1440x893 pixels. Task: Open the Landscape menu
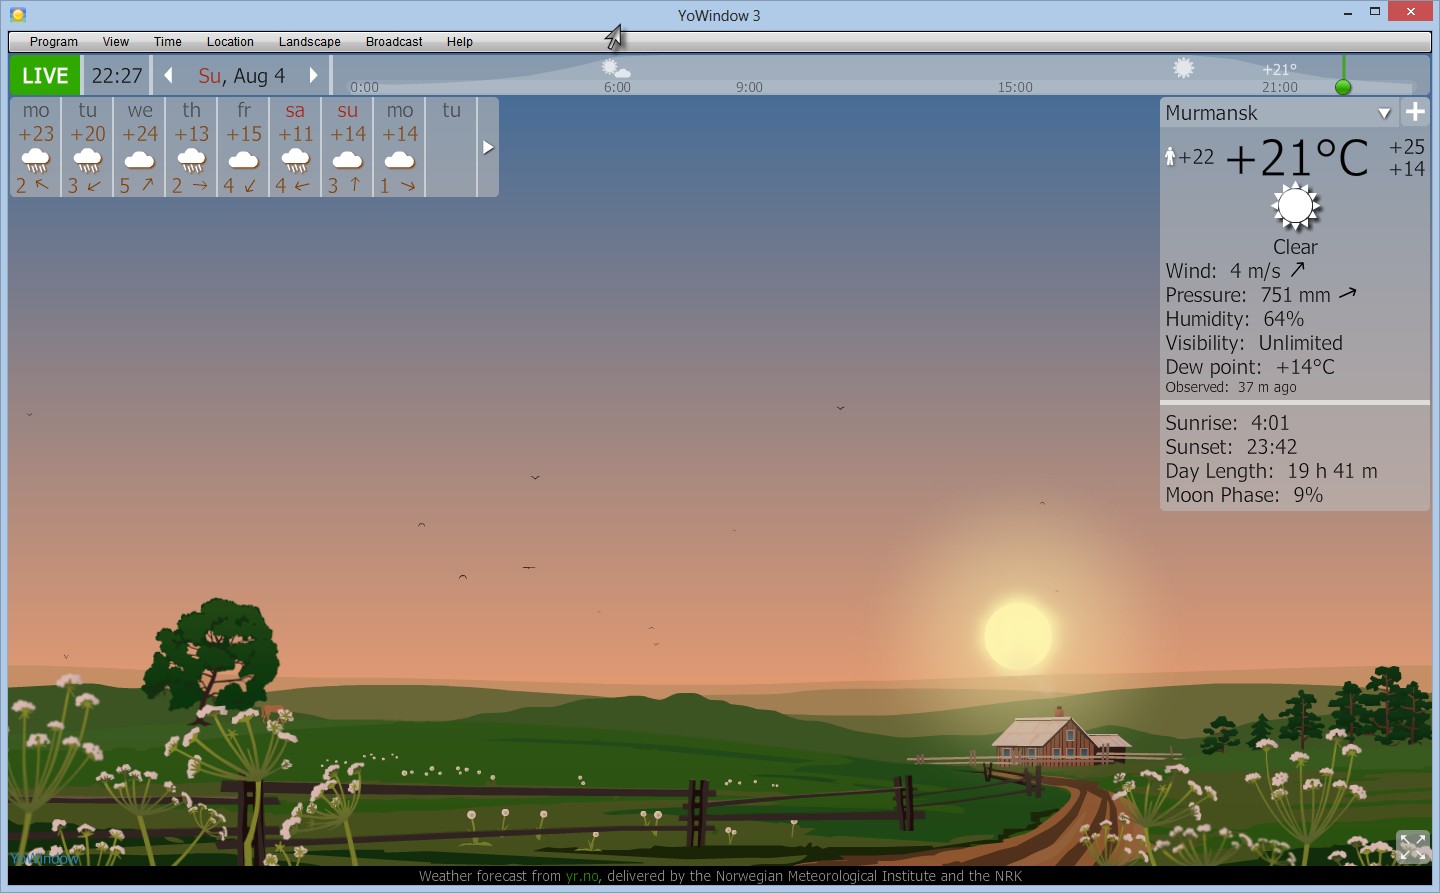pyautogui.click(x=309, y=42)
